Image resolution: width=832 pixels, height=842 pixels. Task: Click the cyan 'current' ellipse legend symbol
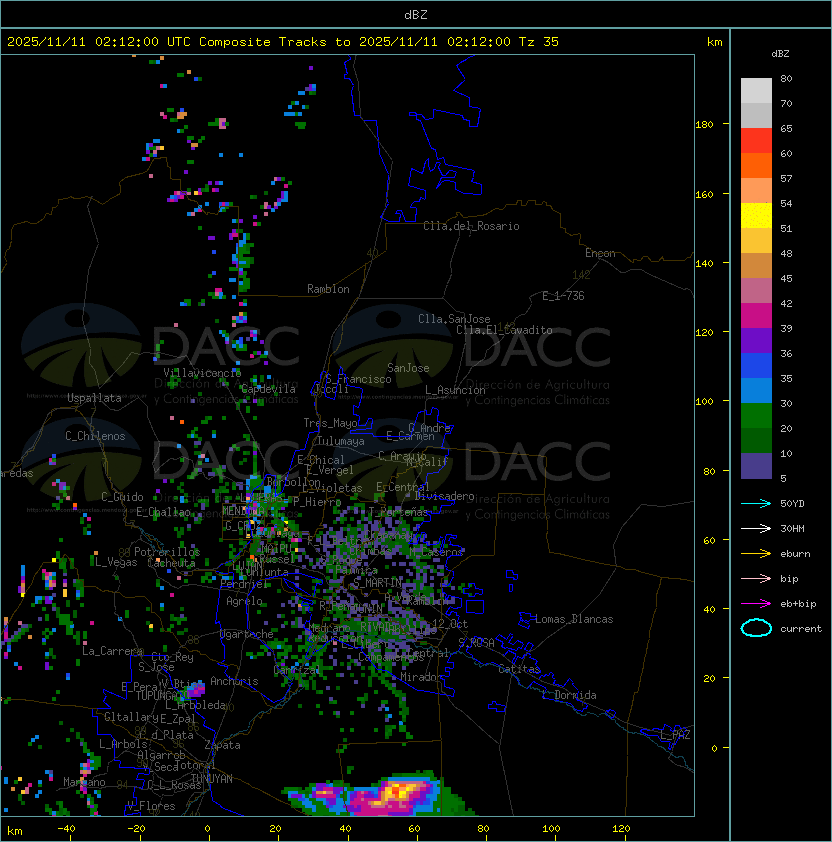pos(756,628)
